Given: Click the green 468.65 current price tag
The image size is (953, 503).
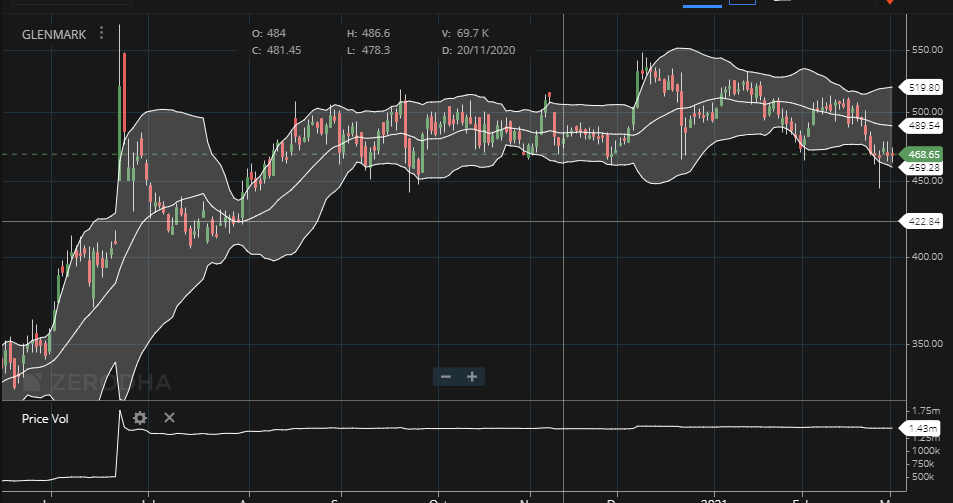Looking at the screenshot, I should tap(920, 154).
